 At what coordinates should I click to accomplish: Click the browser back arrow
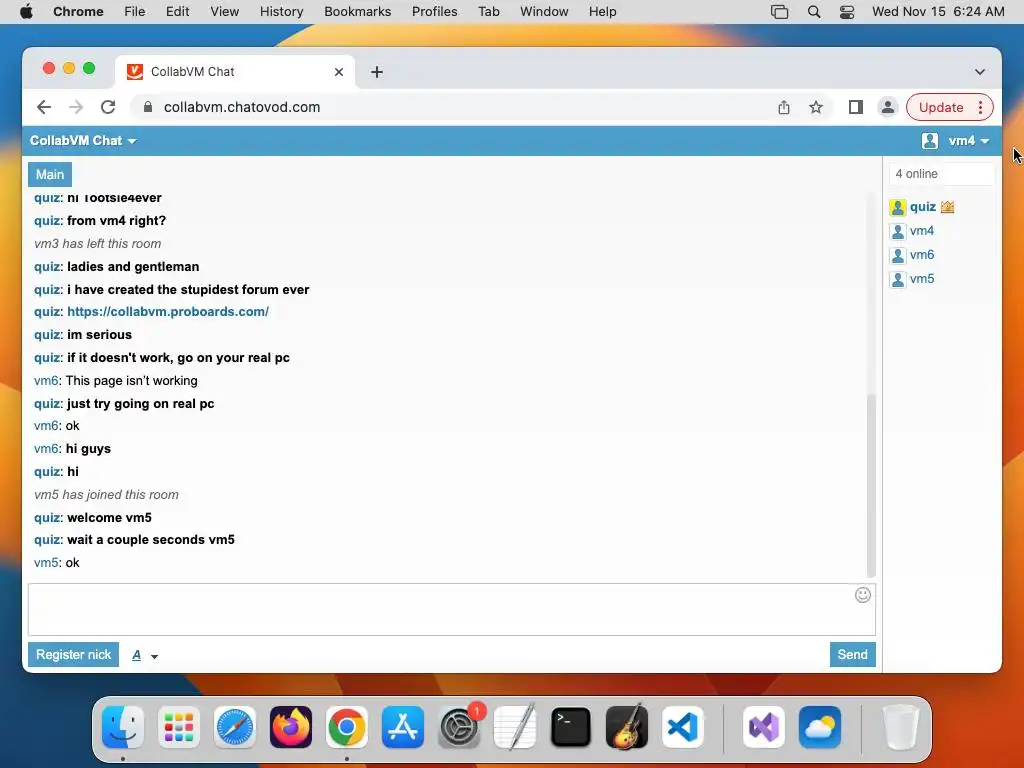pyautogui.click(x=44, y=107)
